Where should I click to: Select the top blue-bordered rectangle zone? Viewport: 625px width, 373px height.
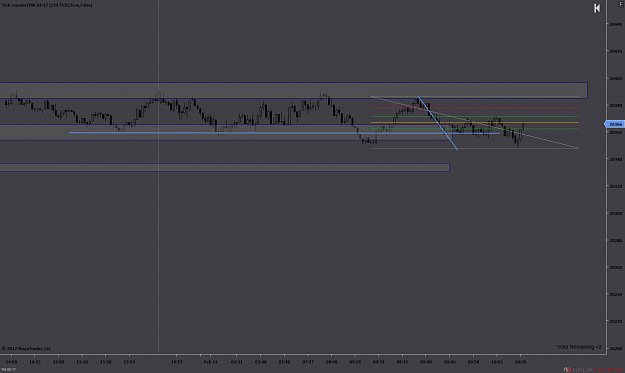point(293,90)
